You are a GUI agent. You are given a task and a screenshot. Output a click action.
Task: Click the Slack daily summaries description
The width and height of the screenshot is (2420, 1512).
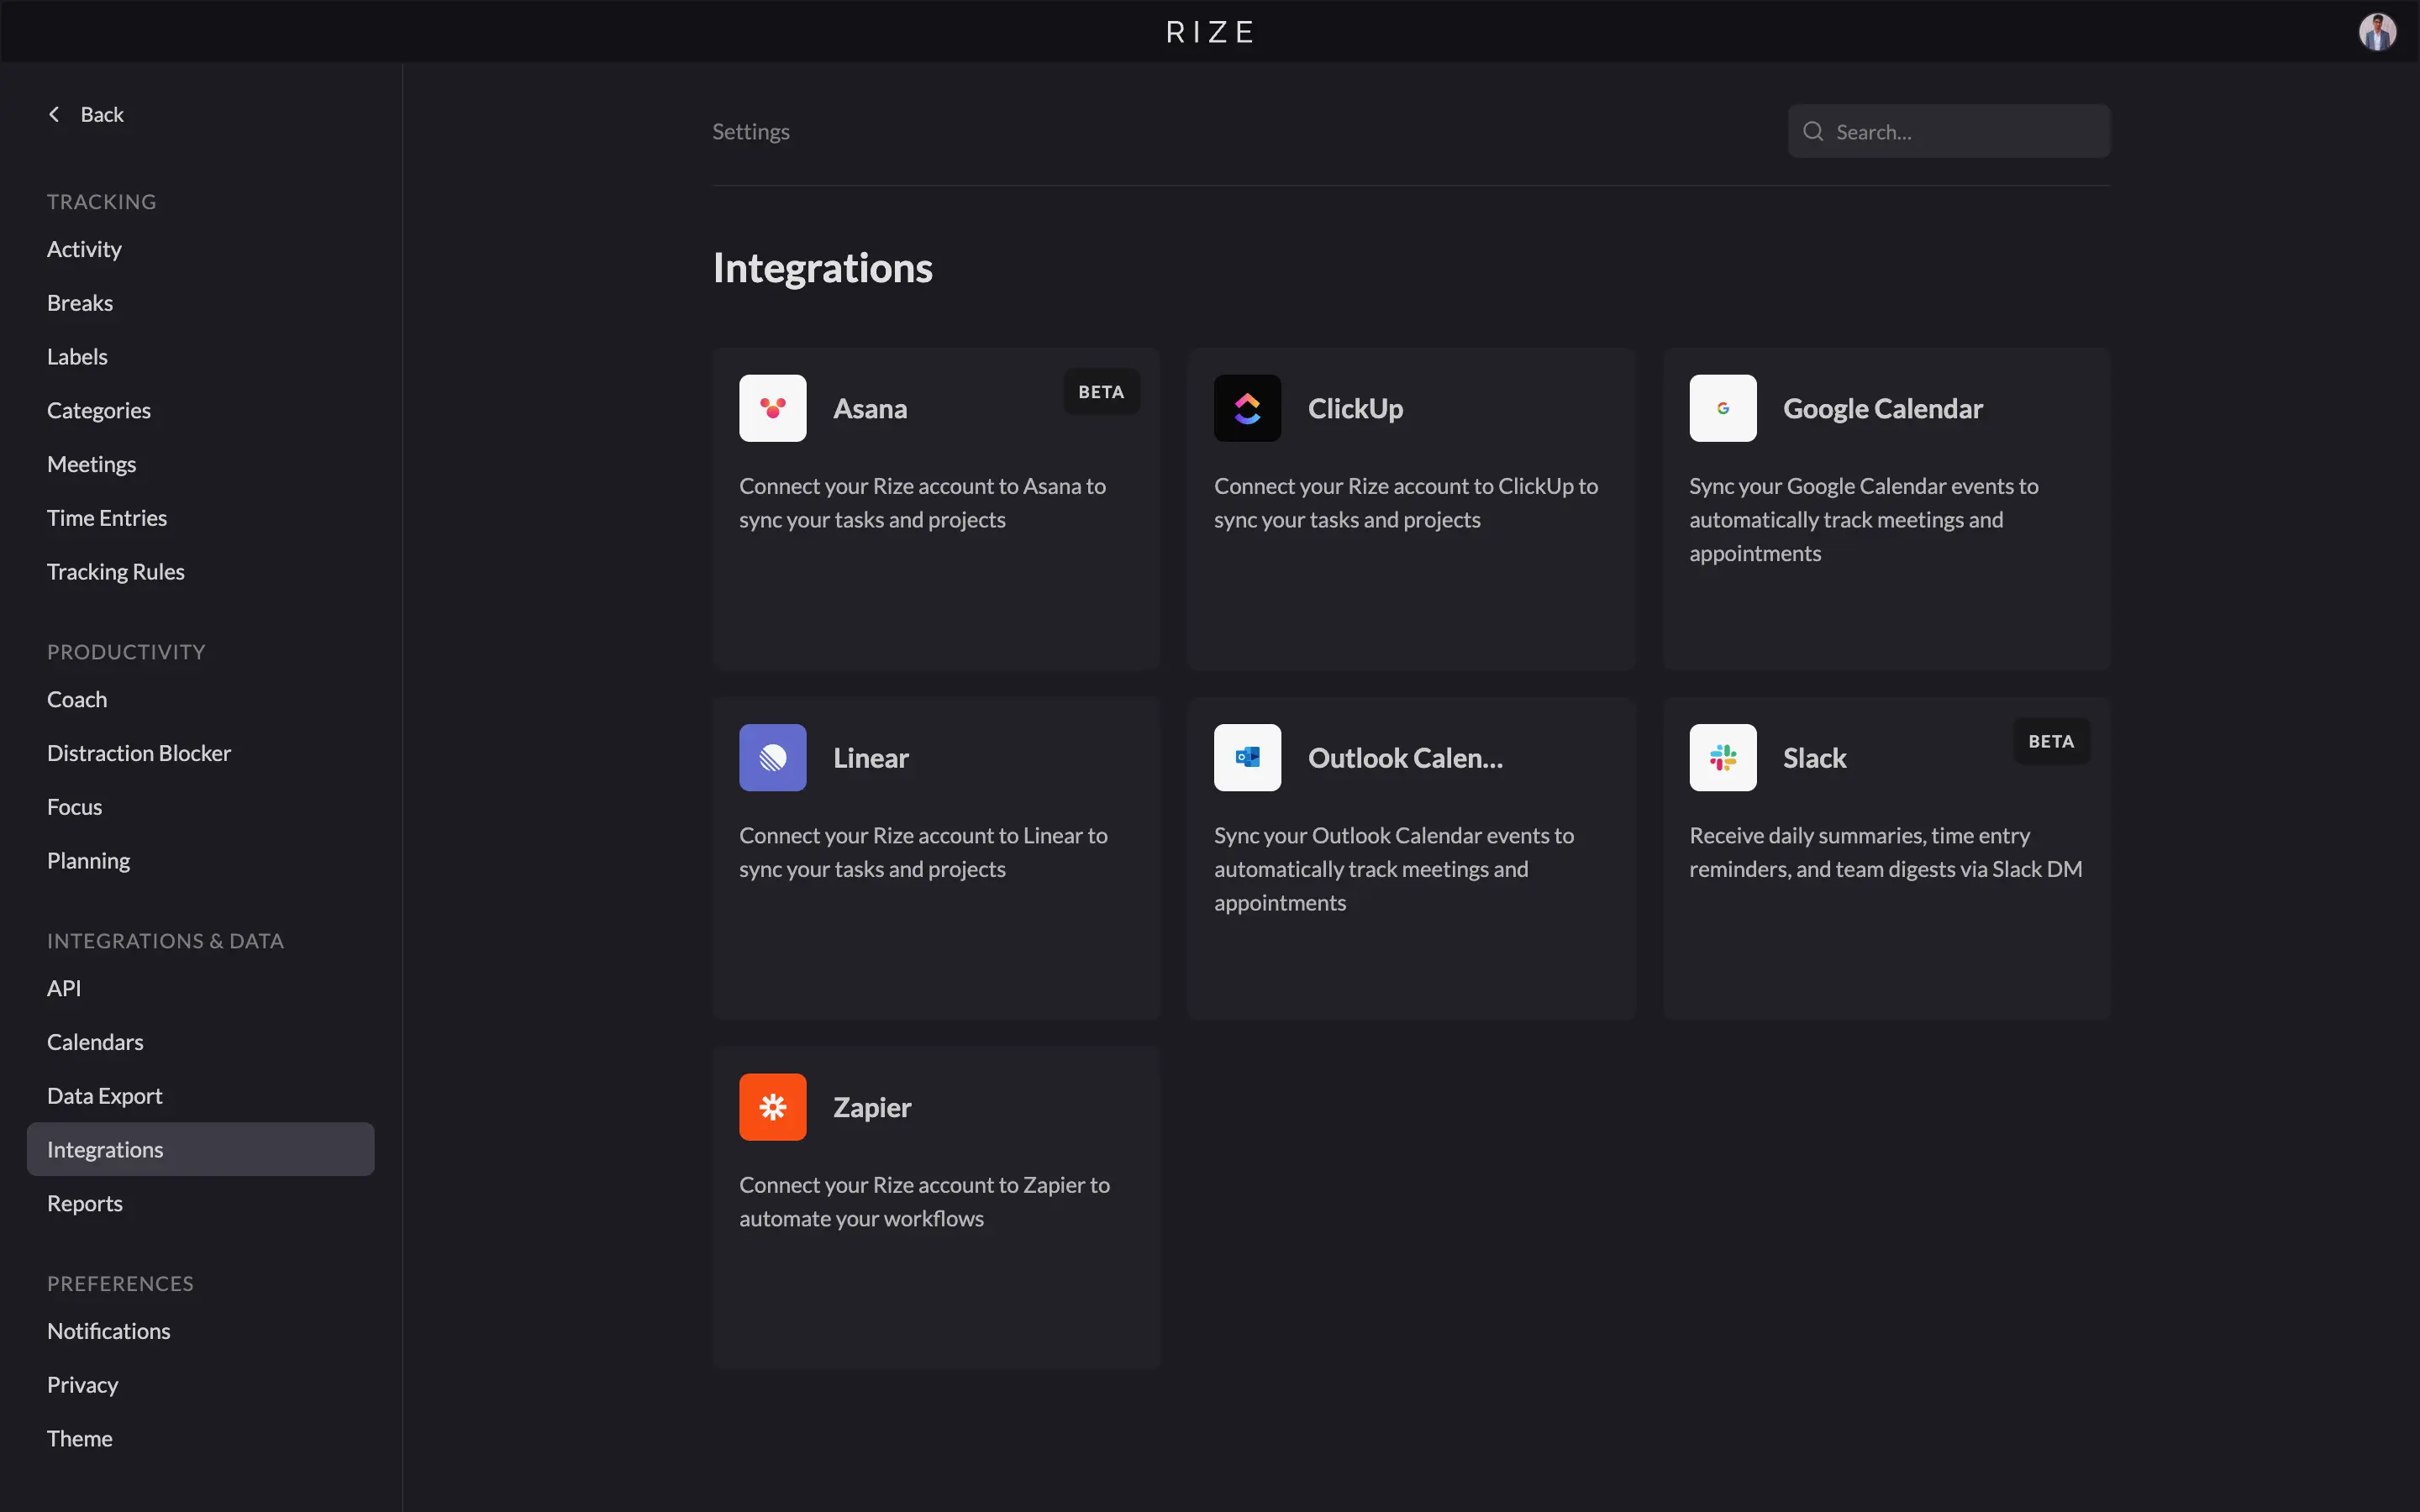(x=1885, y=852)
